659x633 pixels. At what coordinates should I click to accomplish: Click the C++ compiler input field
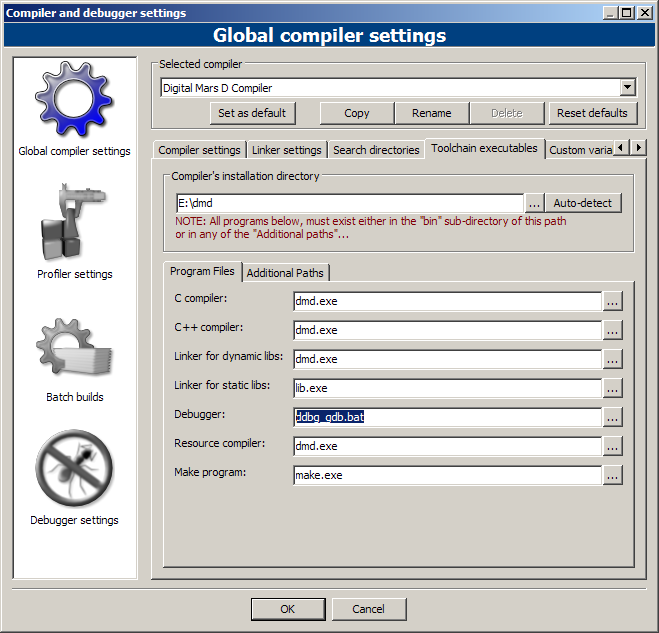(x=447, y=330)
